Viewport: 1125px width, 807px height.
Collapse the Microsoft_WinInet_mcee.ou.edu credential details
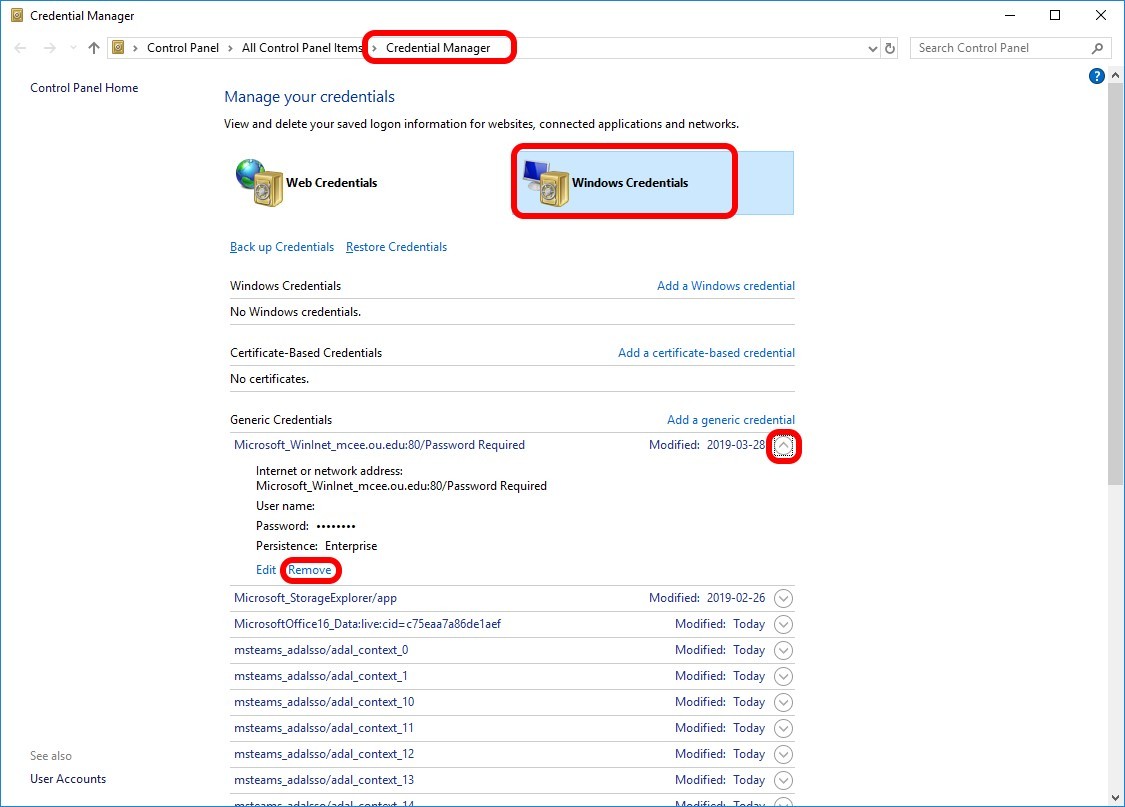(x=784, y=446)
